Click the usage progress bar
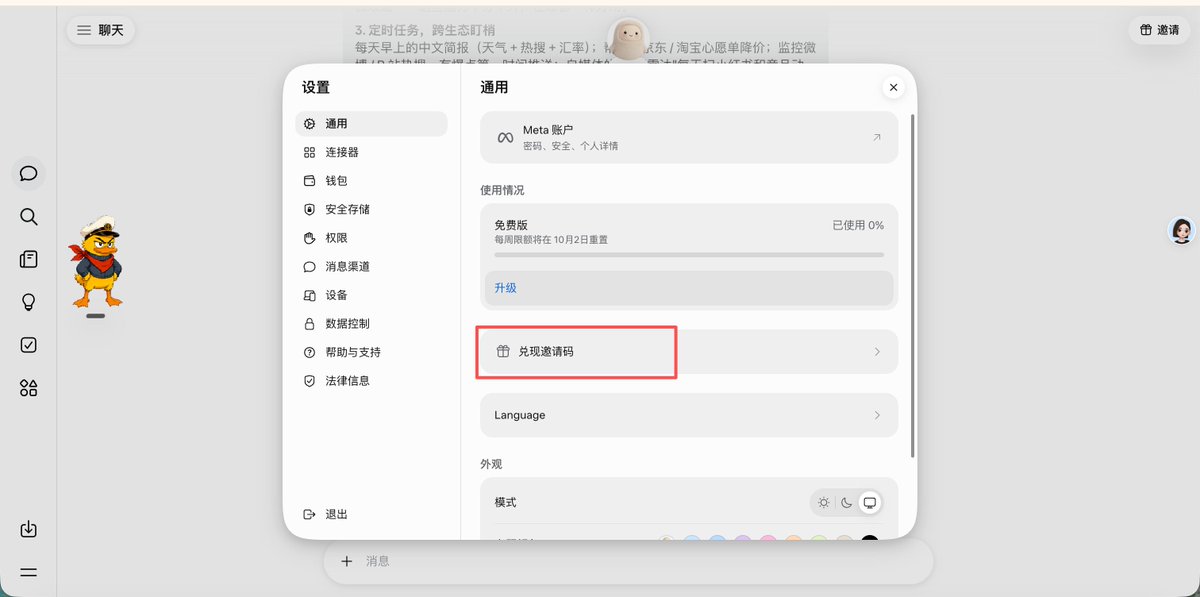The width and height of the screenshot is (1200, 597). (x=689, y=255)
